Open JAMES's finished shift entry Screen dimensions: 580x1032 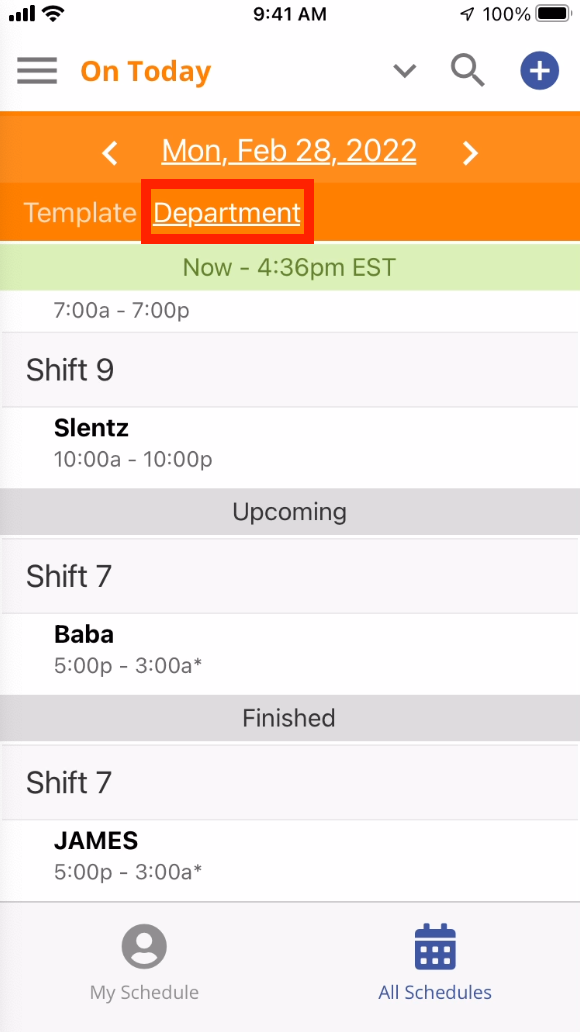pyautogui.click(x=290, y=860)
